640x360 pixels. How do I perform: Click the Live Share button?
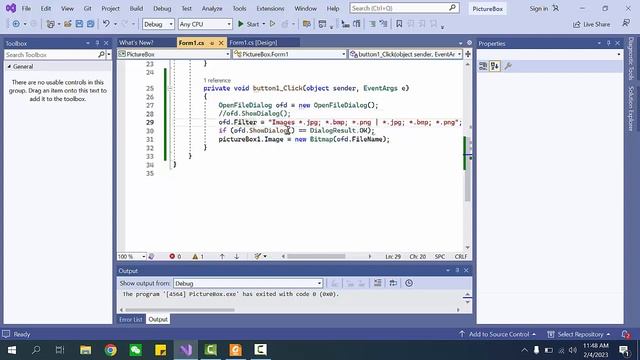[591, 24]
